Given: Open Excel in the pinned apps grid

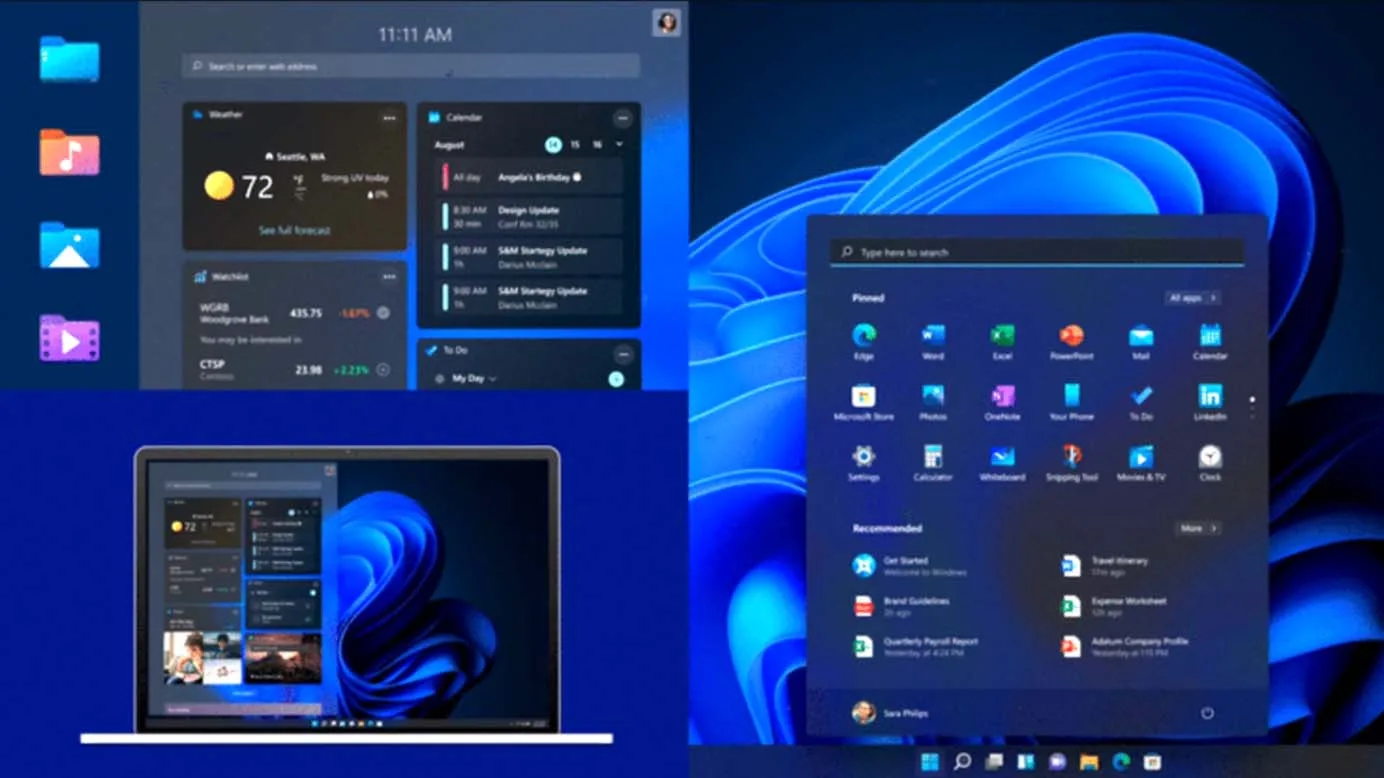Looking at the screenshot, I should 1002,340.
